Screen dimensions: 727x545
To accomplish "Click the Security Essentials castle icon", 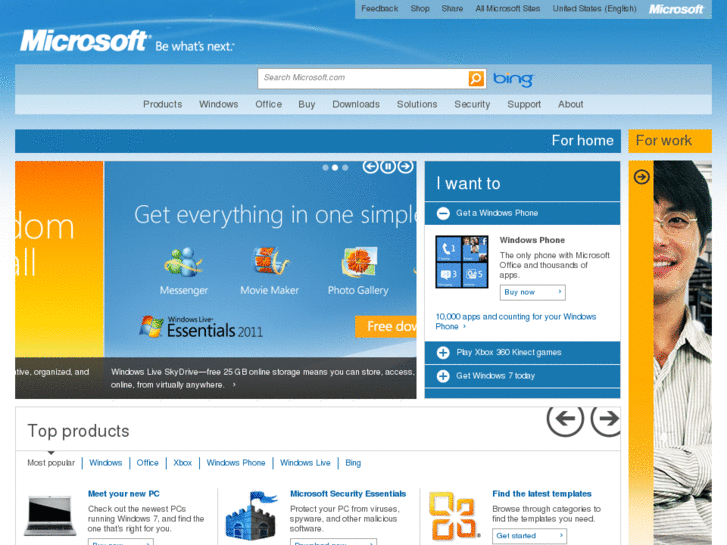I will (251, 516).
